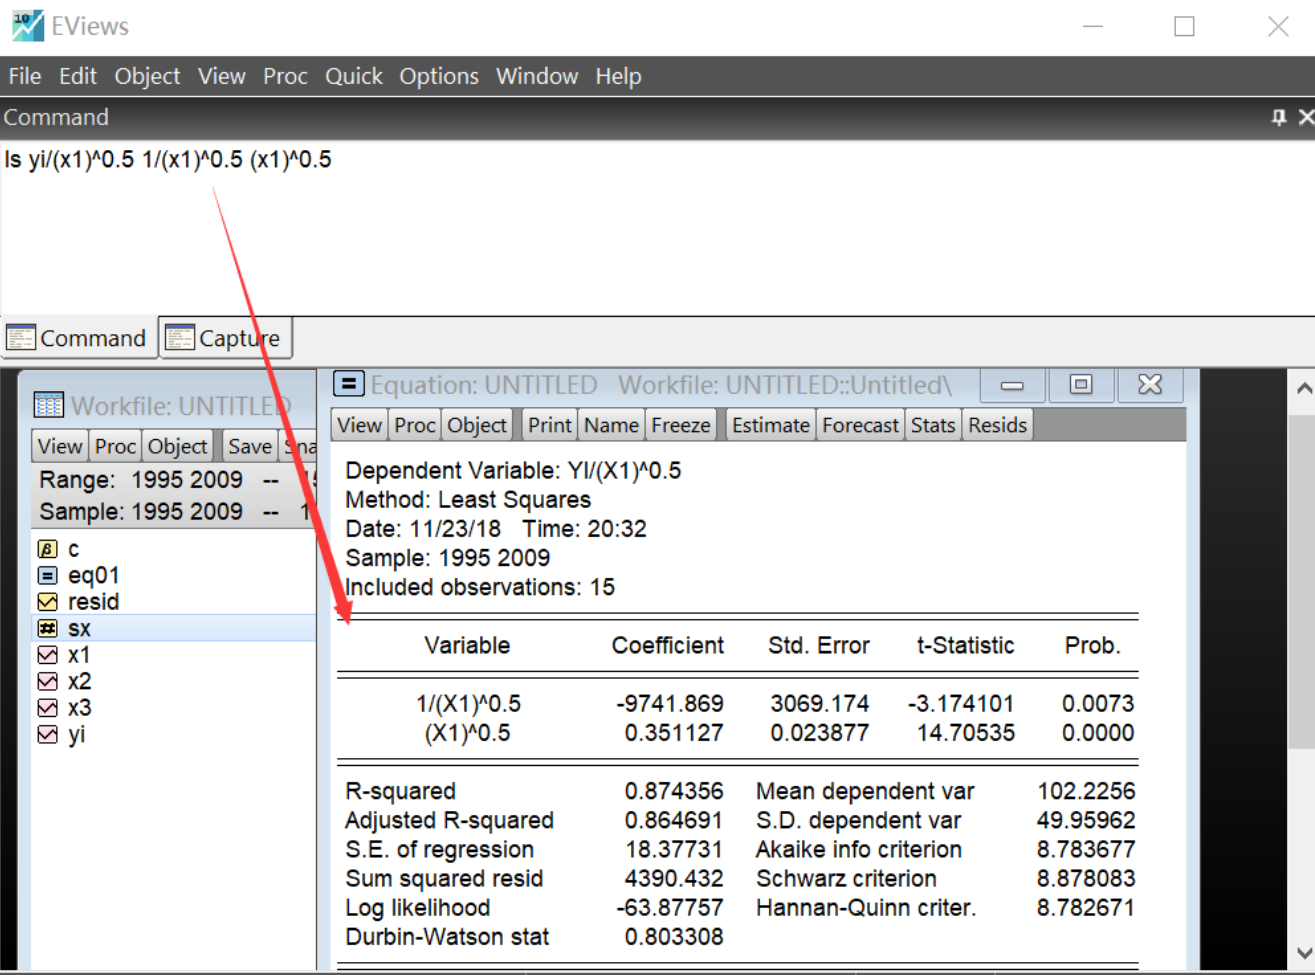Image resolution: width=1315 pixels, height=975 pixels.
Task: Select the coefficient vector c object
Action: pyautogui.click(x=60, y=549)
